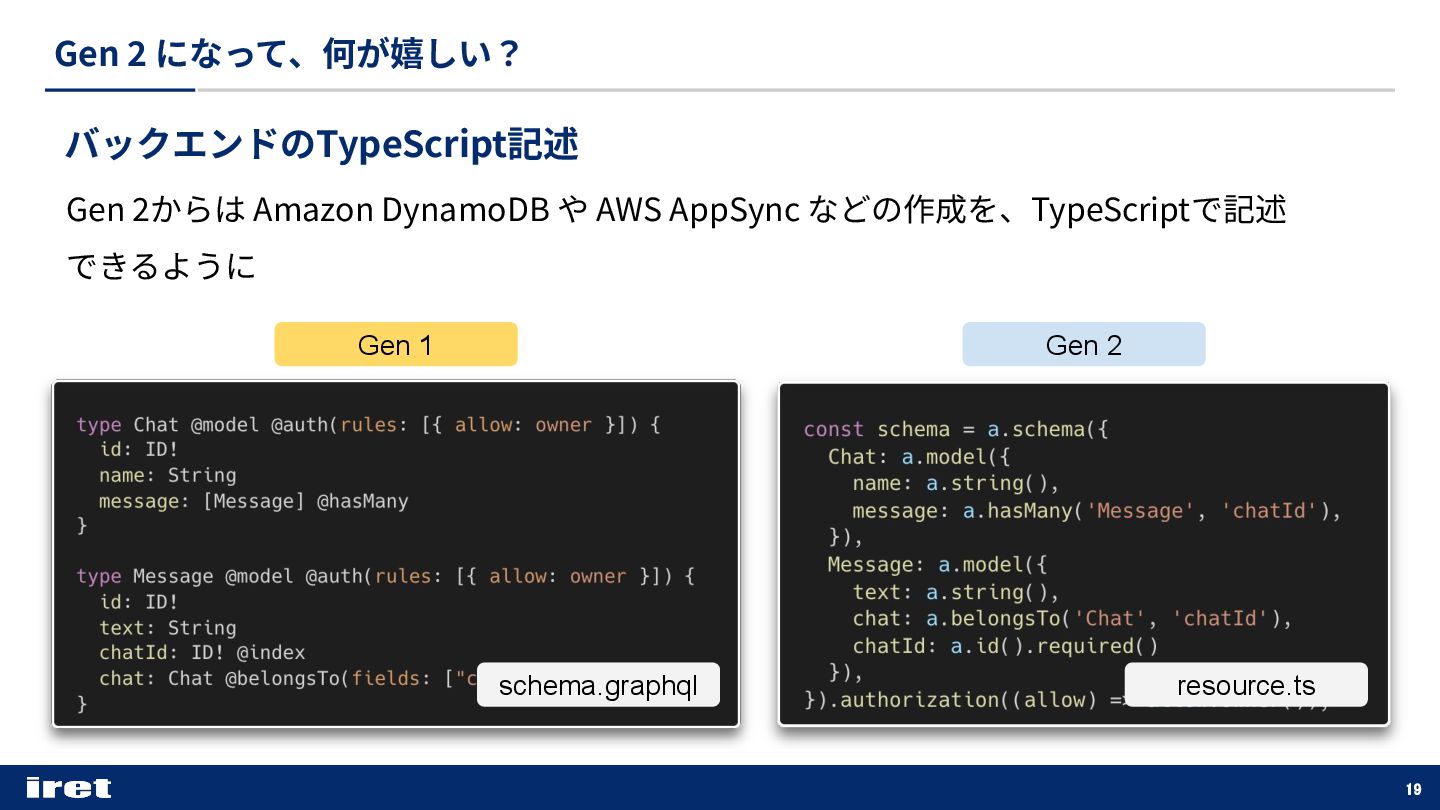The width and height of the screenshot is (1440, 810).
Task: Click 'name: String' line in Gen 1 code
Action: click(x=168, y=475)
